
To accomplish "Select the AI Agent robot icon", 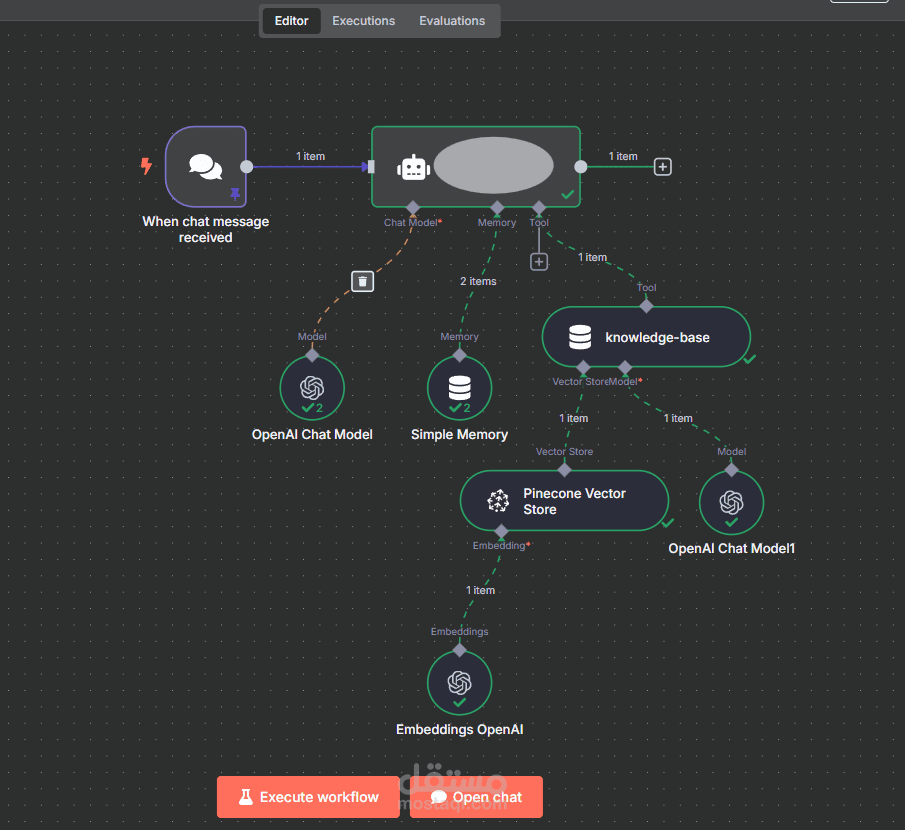I will 413,167.
